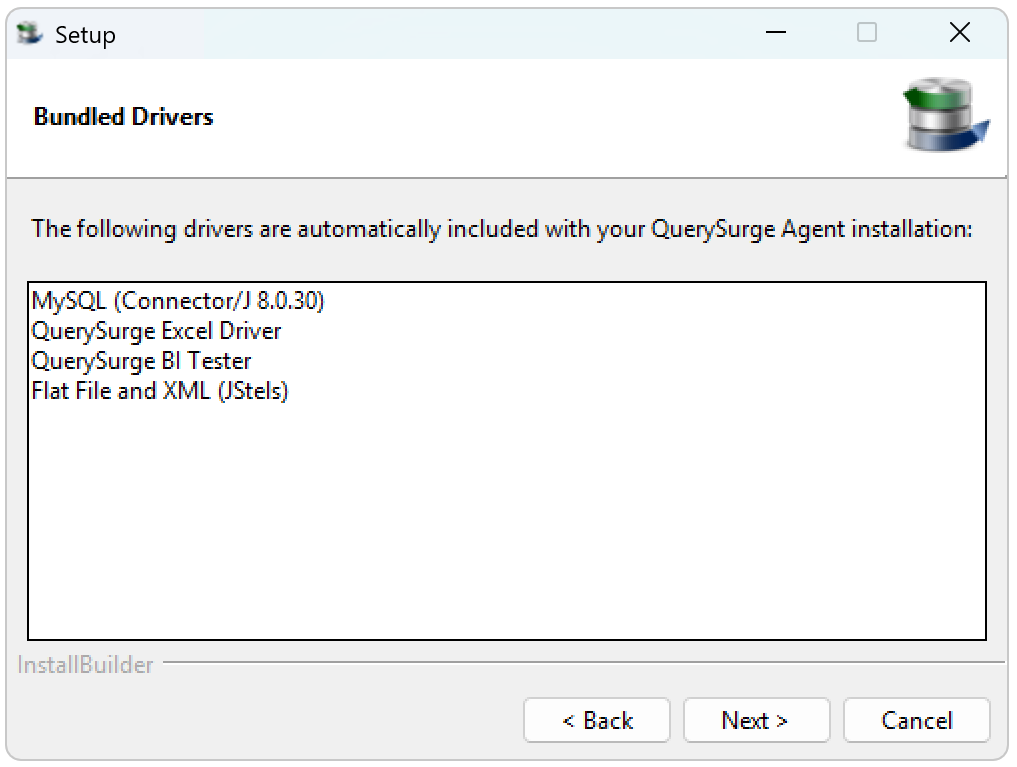Screen dimensions: 1017x767
Task: Minimize the Setup window
Action: [776, 32]
